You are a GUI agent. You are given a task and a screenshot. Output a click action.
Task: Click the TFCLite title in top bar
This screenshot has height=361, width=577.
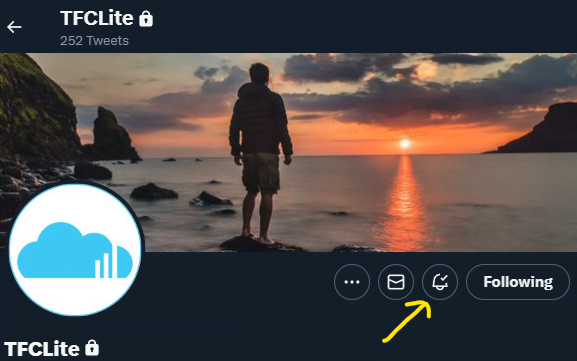click(x=97, y=18)
